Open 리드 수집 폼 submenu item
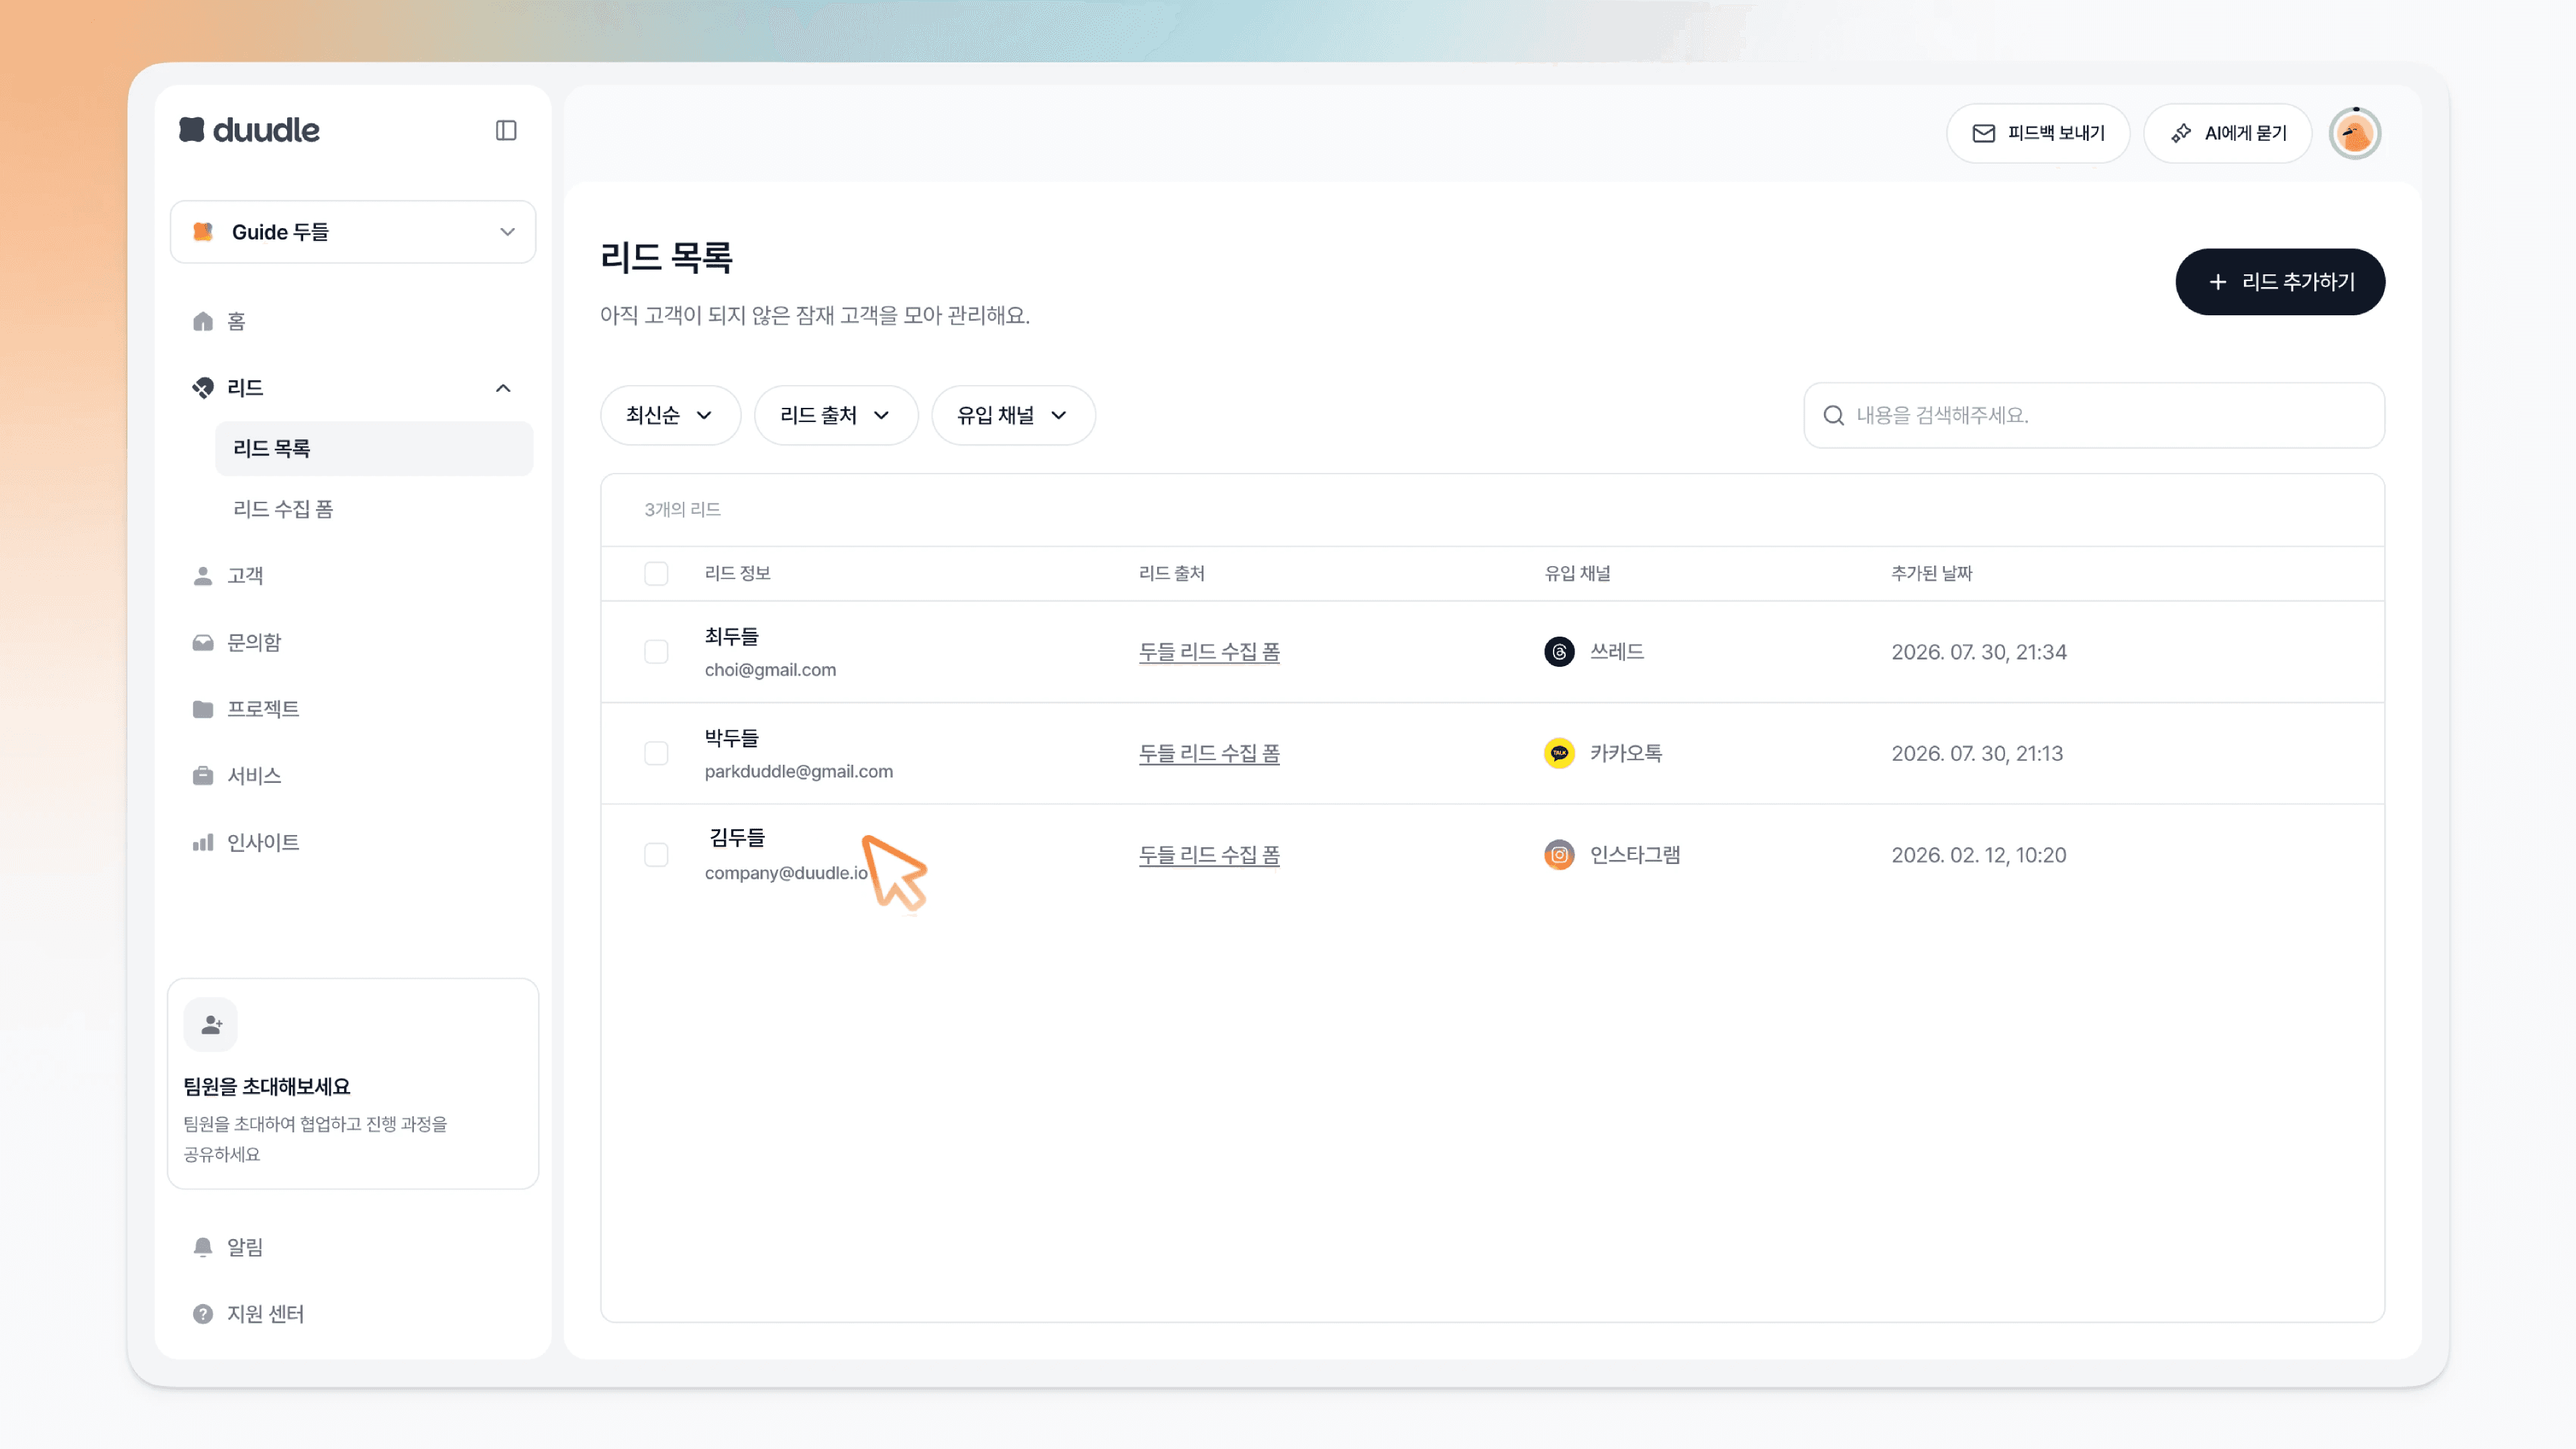The height and width of the screenshot is (1449, 2576). [x=283, y=509]
